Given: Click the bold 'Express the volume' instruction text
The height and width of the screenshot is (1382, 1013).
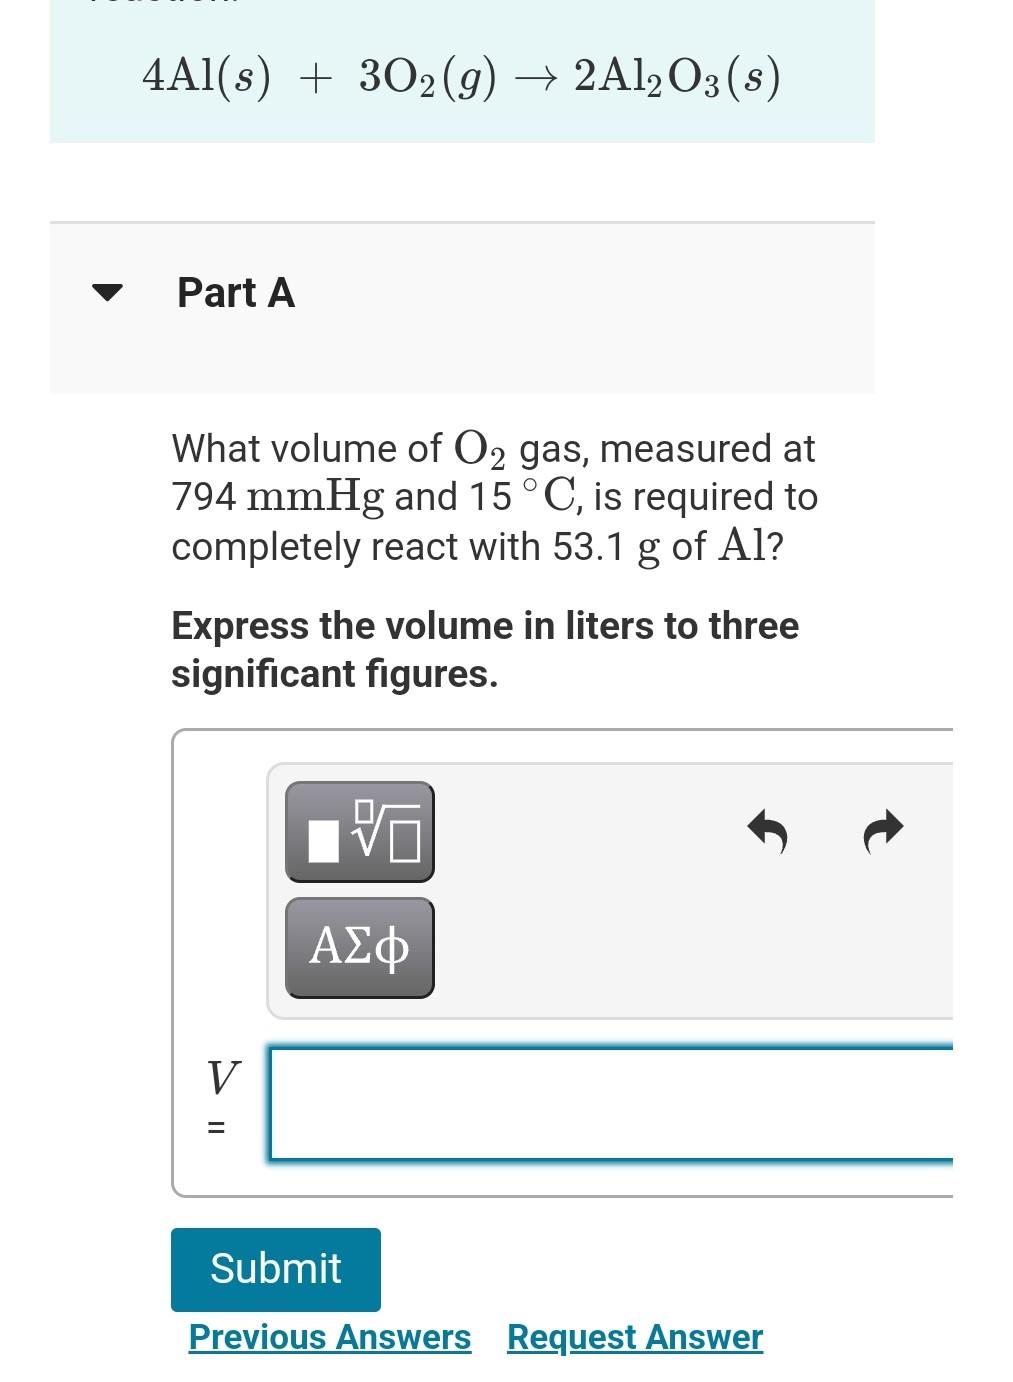Looking at the screenshot, I should pos(485,648).
